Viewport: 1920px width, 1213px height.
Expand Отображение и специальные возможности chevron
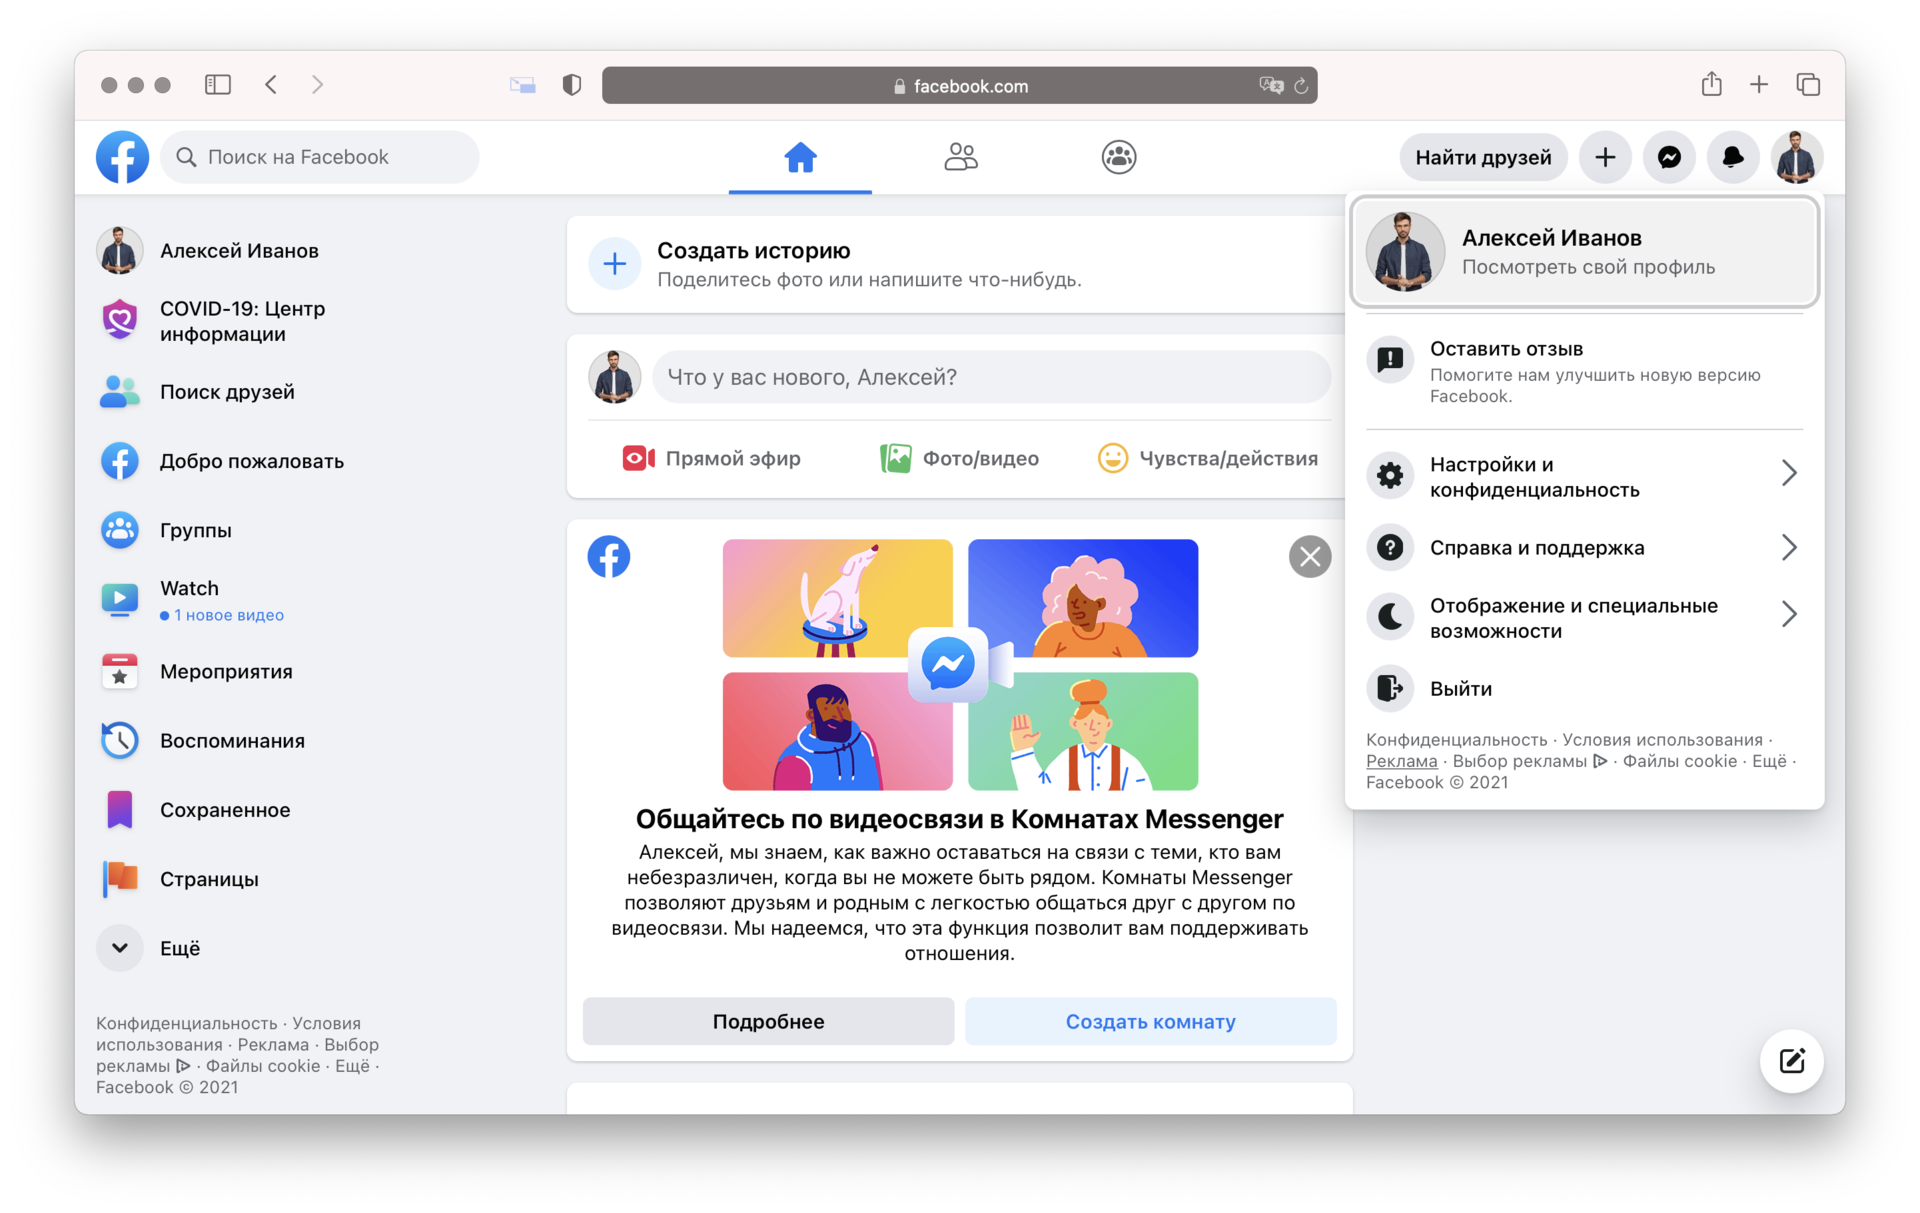[1789, 613]
